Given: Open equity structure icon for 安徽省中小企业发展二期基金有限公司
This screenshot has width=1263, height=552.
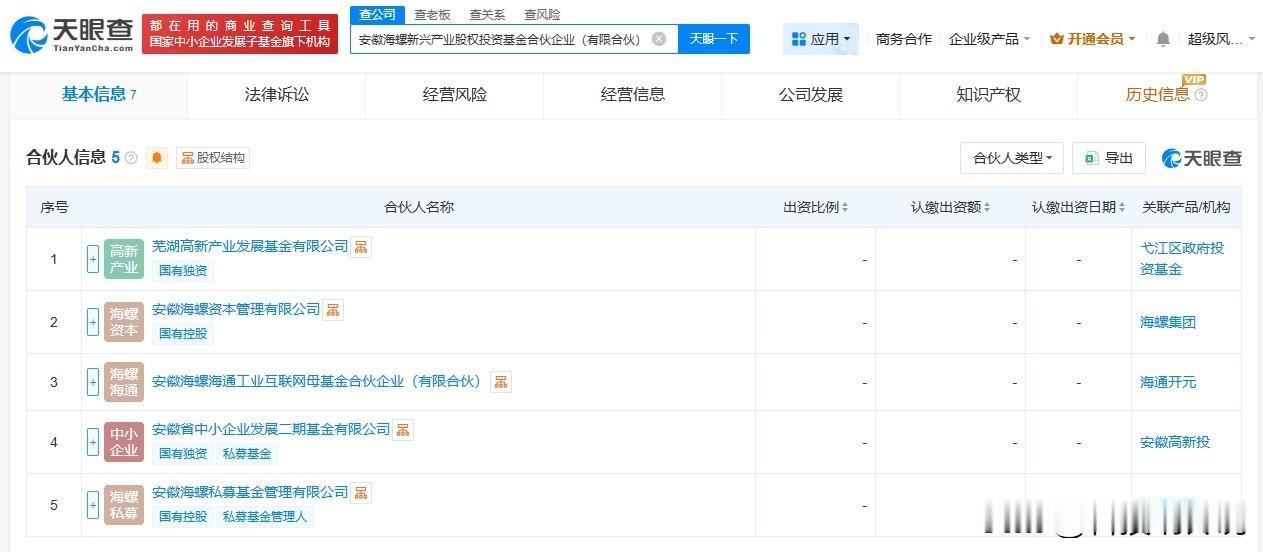Looking at the screenshot, I should 403,430.
